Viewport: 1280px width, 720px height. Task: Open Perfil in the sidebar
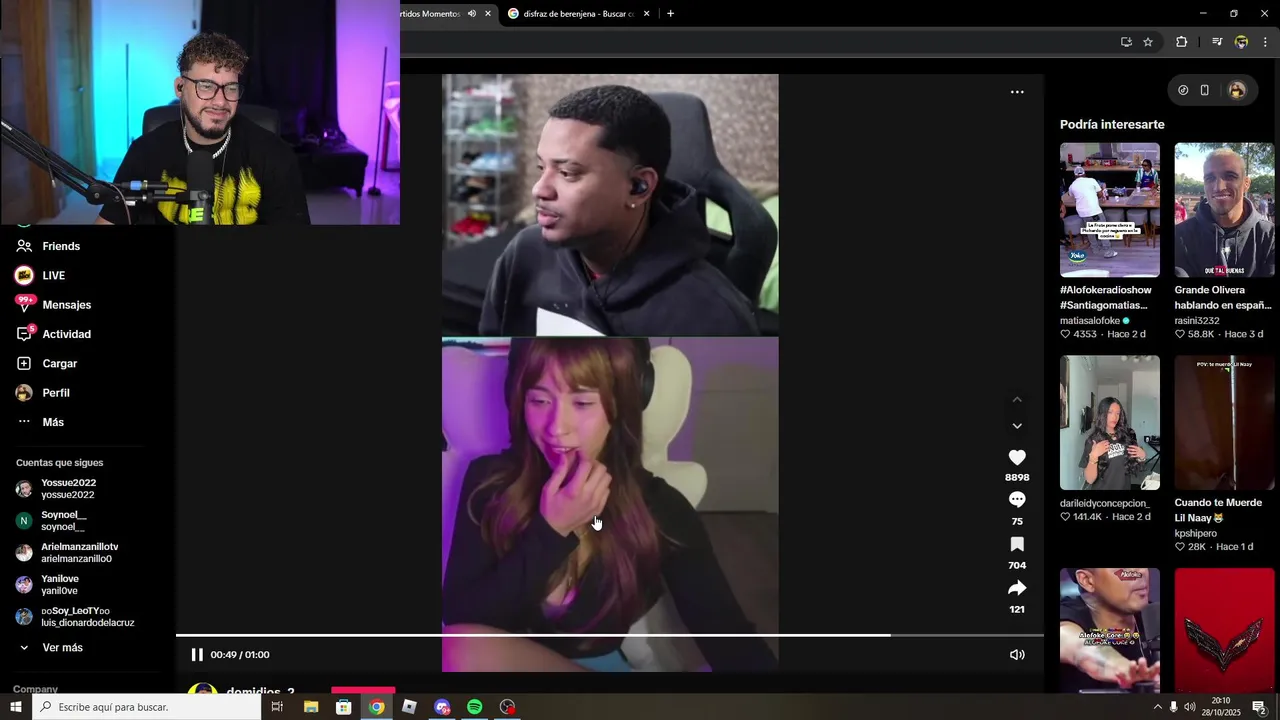point(56,393)
